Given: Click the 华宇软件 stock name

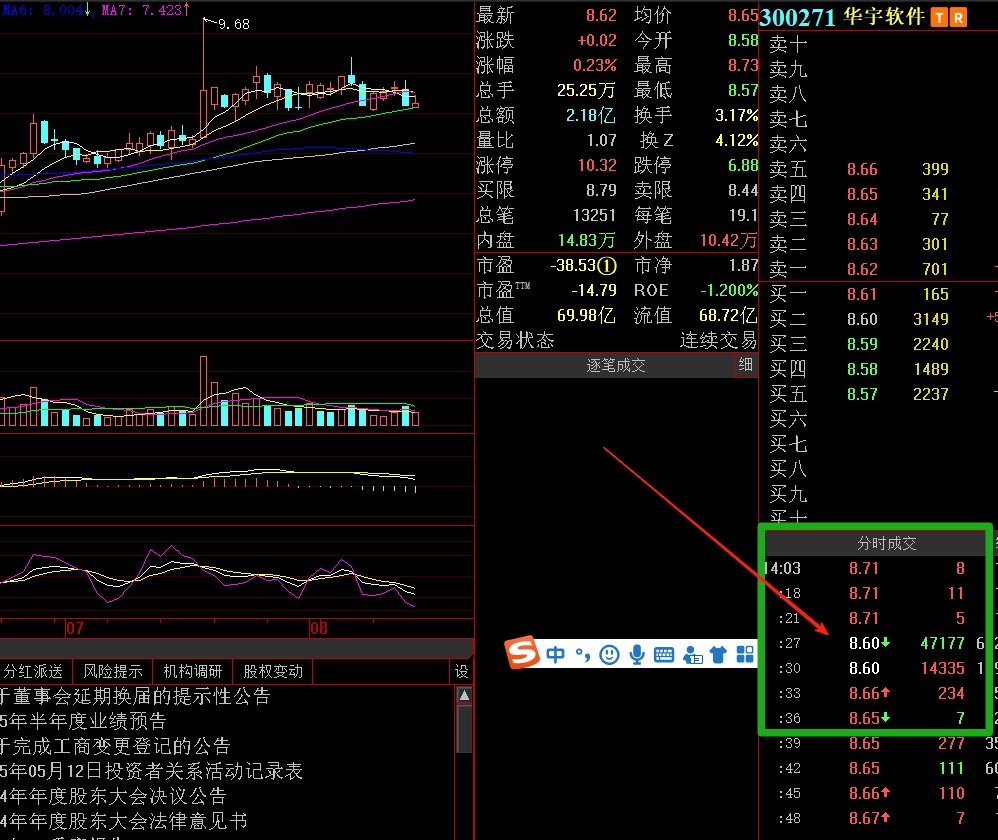Looking at the screenshot, I should (x=884, y=17).
